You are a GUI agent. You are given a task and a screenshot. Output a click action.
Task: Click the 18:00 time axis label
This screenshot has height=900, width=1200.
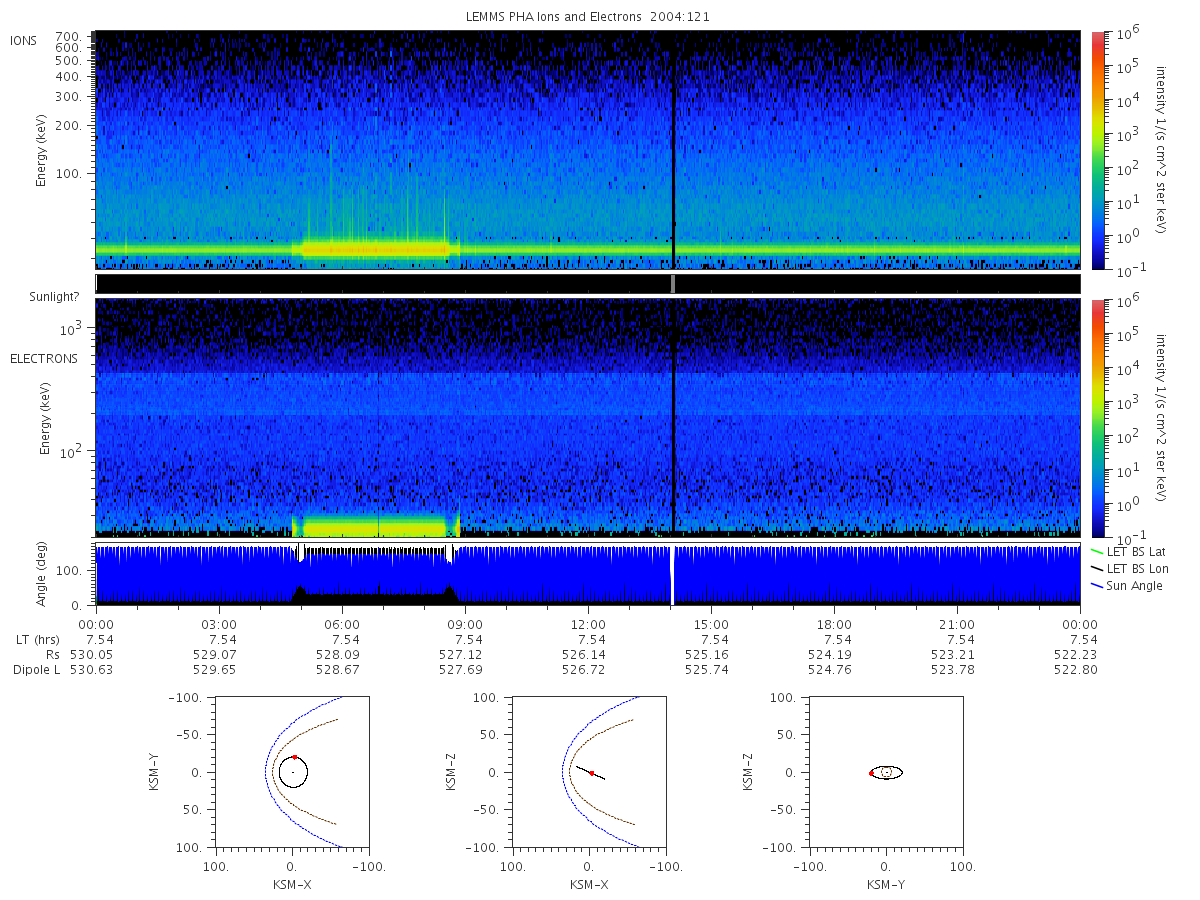pos(835,625)
